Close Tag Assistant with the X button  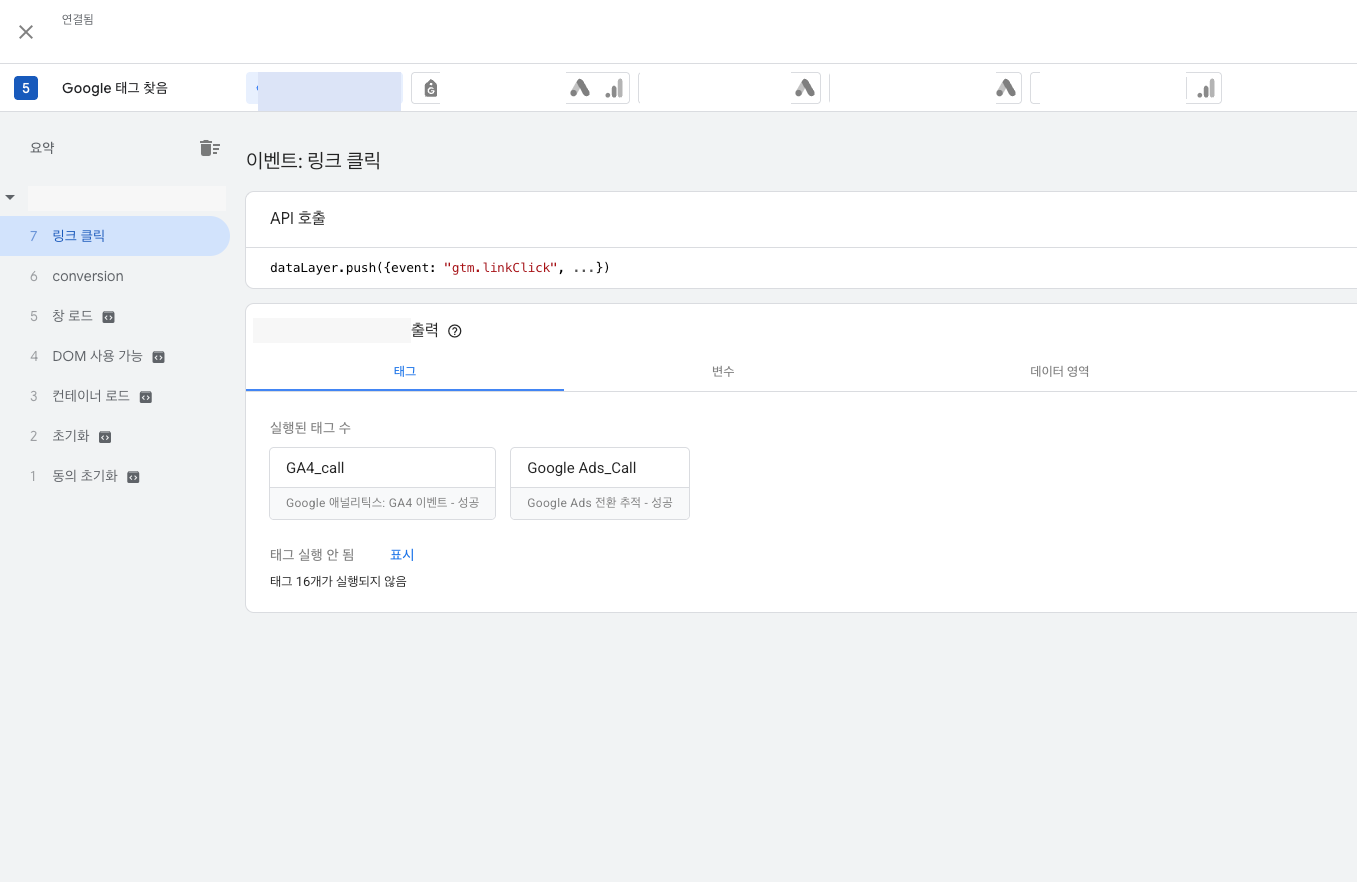[26, 32]
